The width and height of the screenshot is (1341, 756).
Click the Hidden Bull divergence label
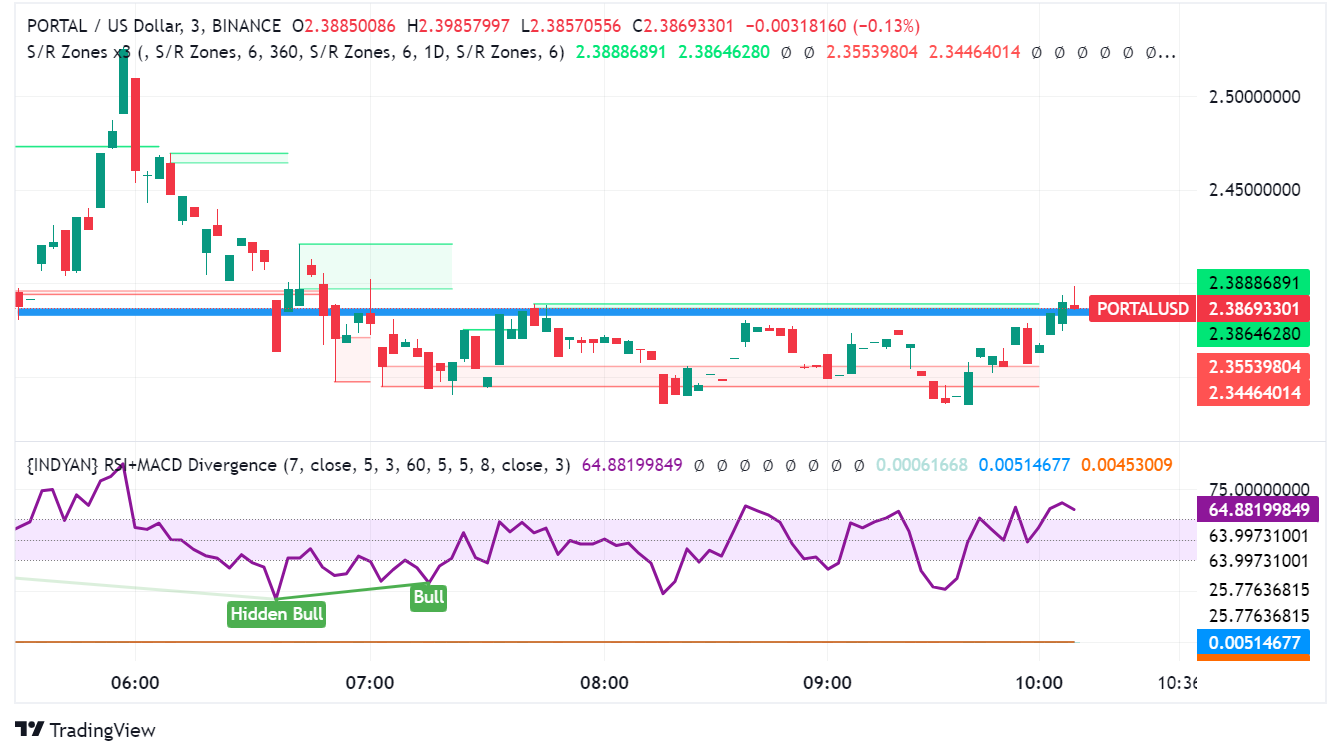[277, 614]
